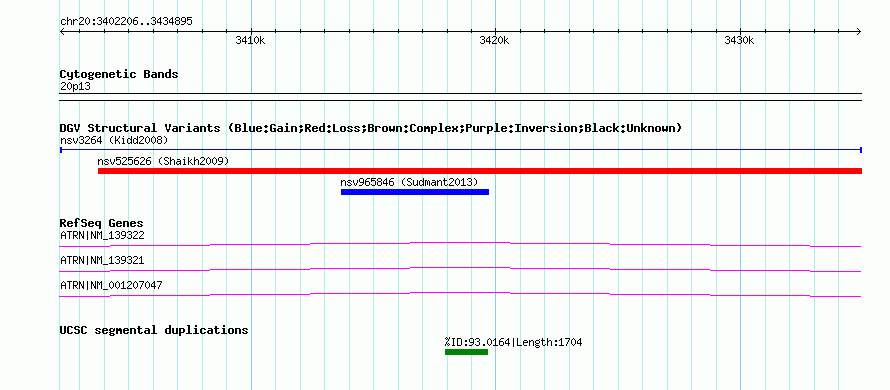Click the ATRN|NM_001207047 label

pyautogui.click(x=111, y=285)
